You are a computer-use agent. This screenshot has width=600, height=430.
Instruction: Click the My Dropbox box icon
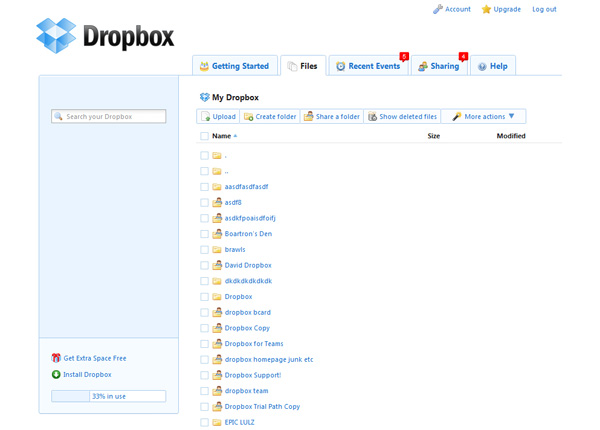[205, 97]
